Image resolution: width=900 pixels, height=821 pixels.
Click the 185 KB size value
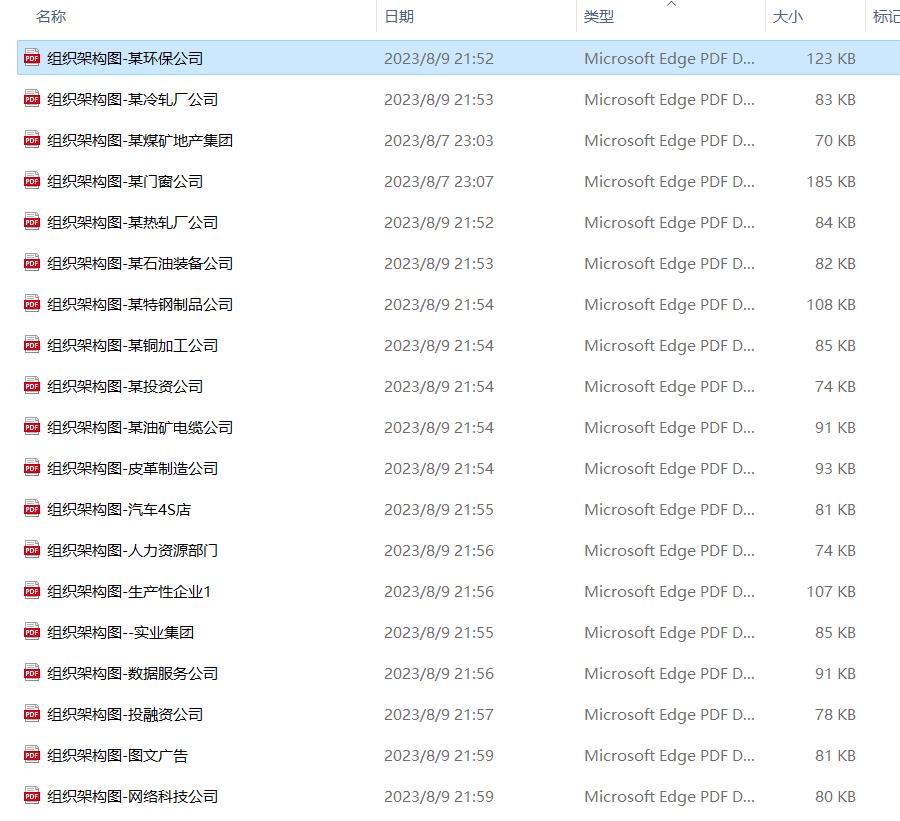pyautogui.click(x=831, y=181)
